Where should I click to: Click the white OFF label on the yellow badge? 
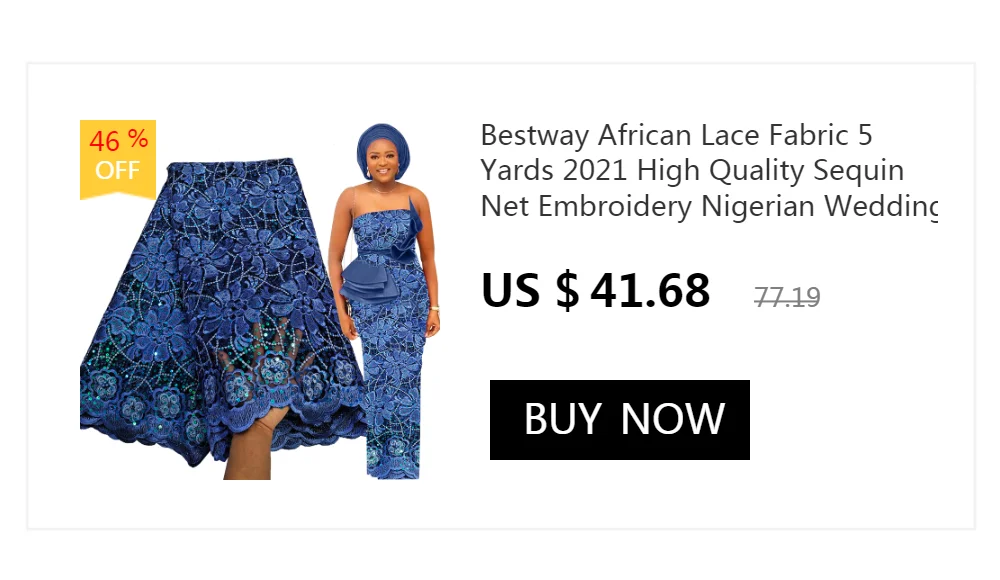(117, 170)
